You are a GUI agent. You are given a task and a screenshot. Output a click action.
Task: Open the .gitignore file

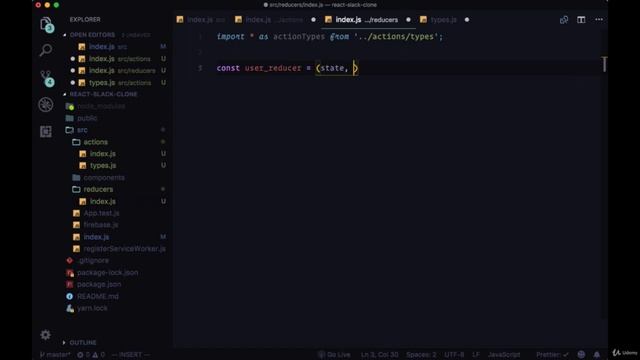click(93, 261)
